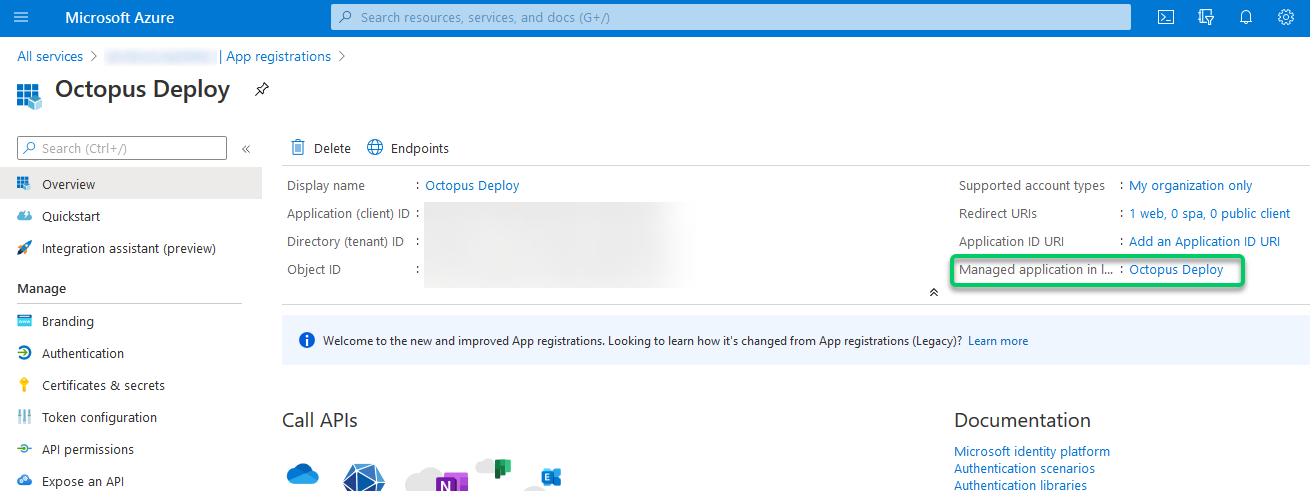
Task: Click the globe icon for Endpoints
Action: pyautogui.click(x=375, y=148)
